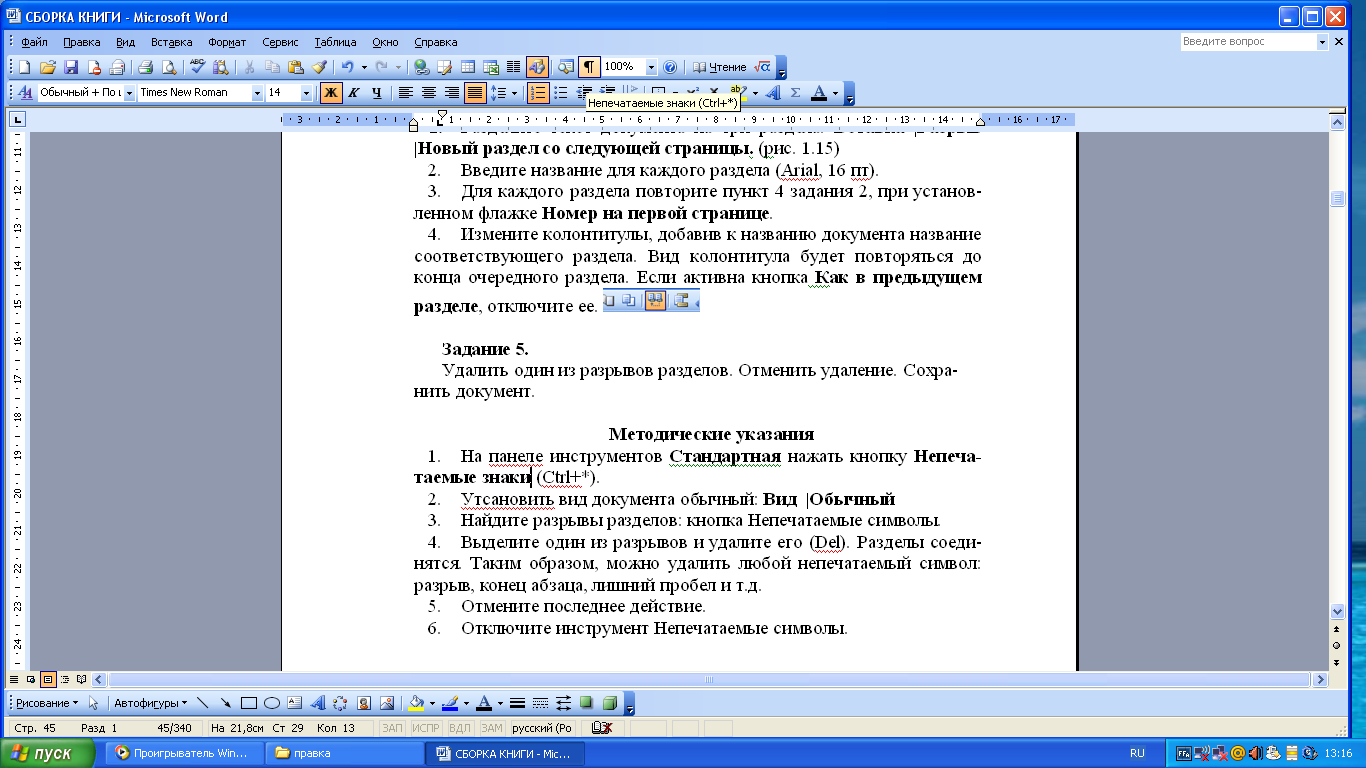Toggle Italic (К) formatting

coord(354,93)
